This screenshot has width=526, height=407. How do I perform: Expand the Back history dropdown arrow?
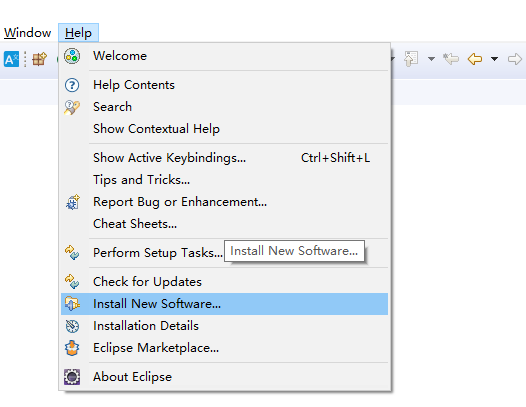coord(494,59)
